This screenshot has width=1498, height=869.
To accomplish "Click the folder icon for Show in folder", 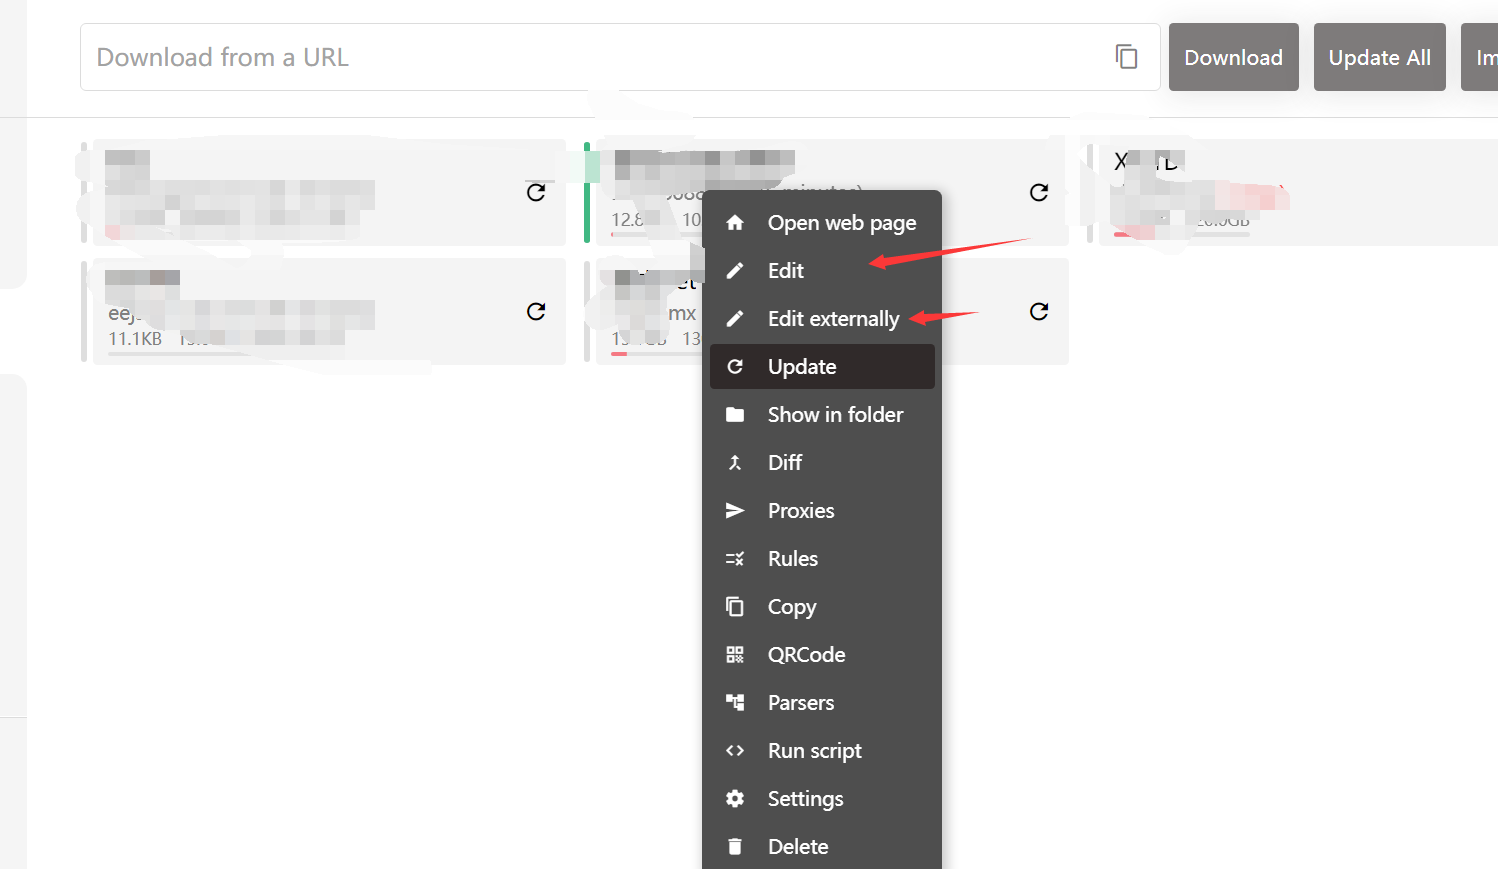I will 735,415.
